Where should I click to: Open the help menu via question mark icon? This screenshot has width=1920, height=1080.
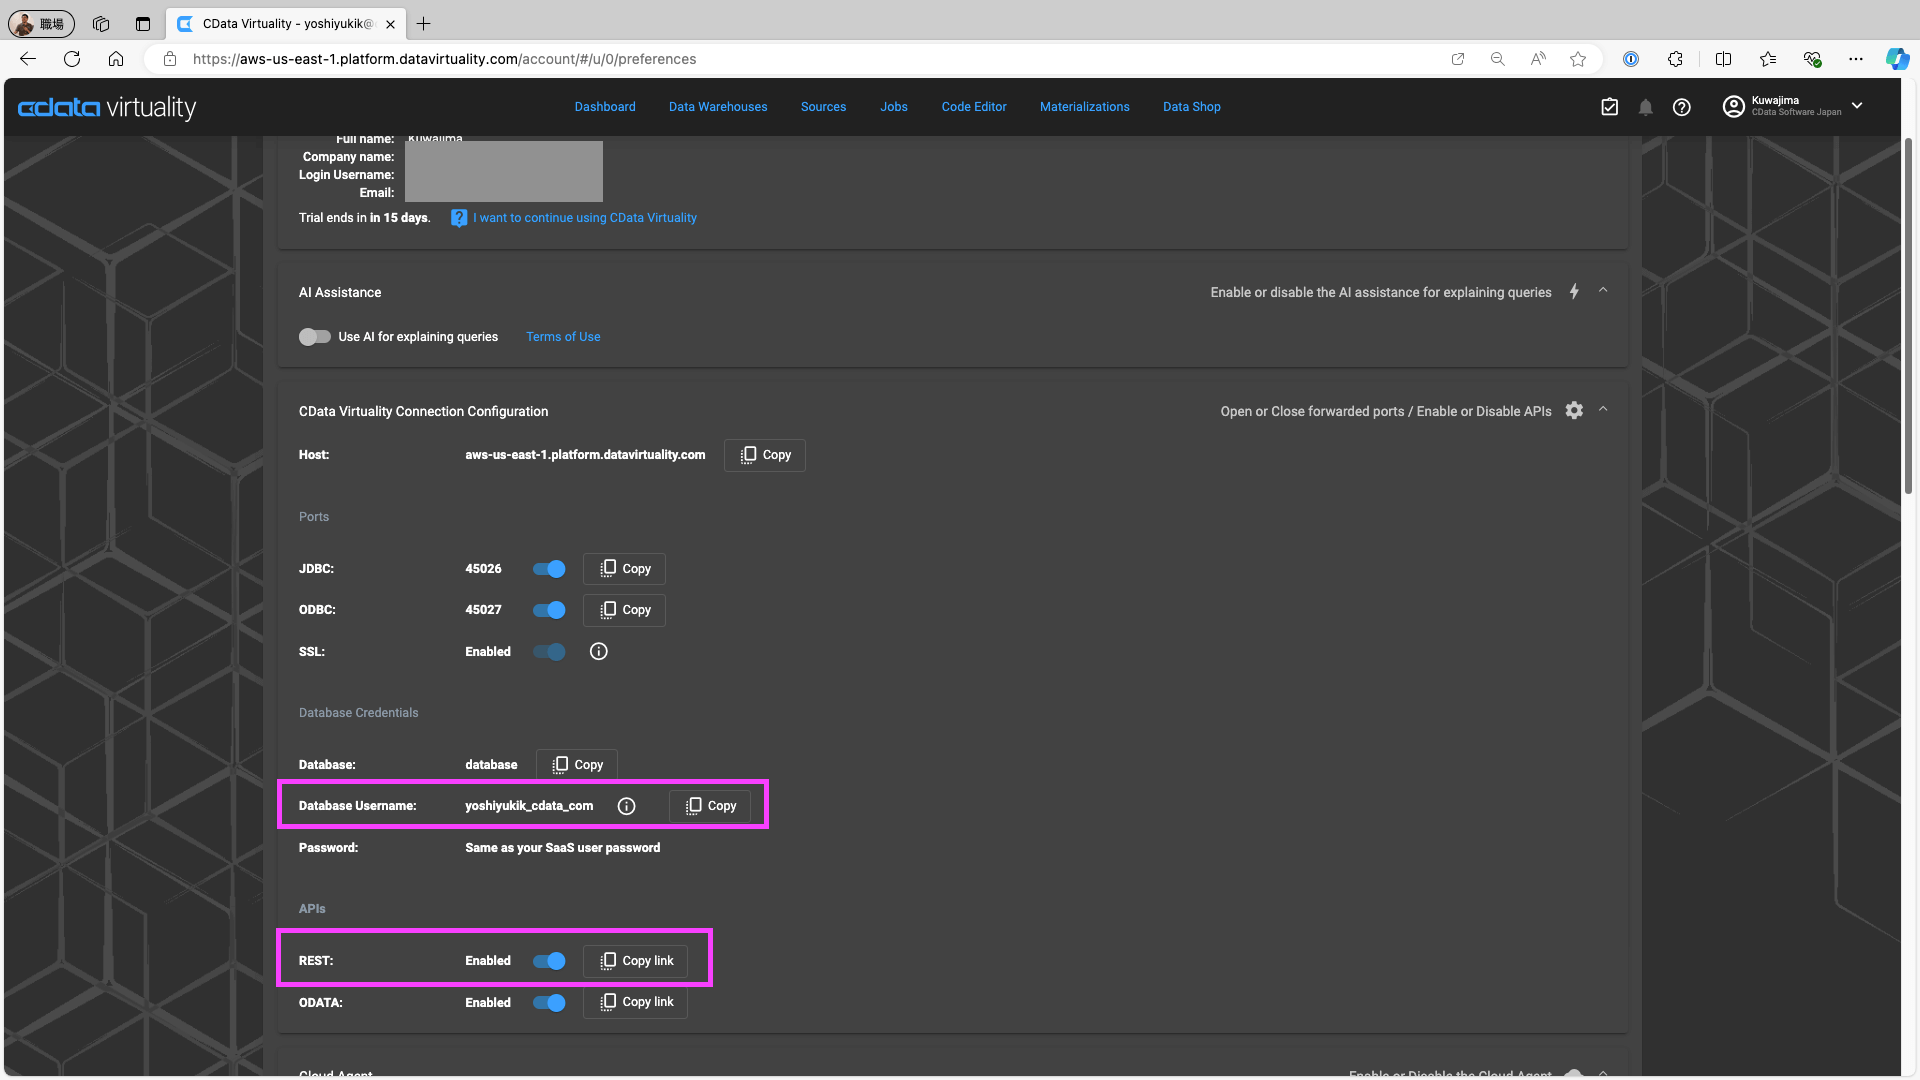coord(1681,107)
